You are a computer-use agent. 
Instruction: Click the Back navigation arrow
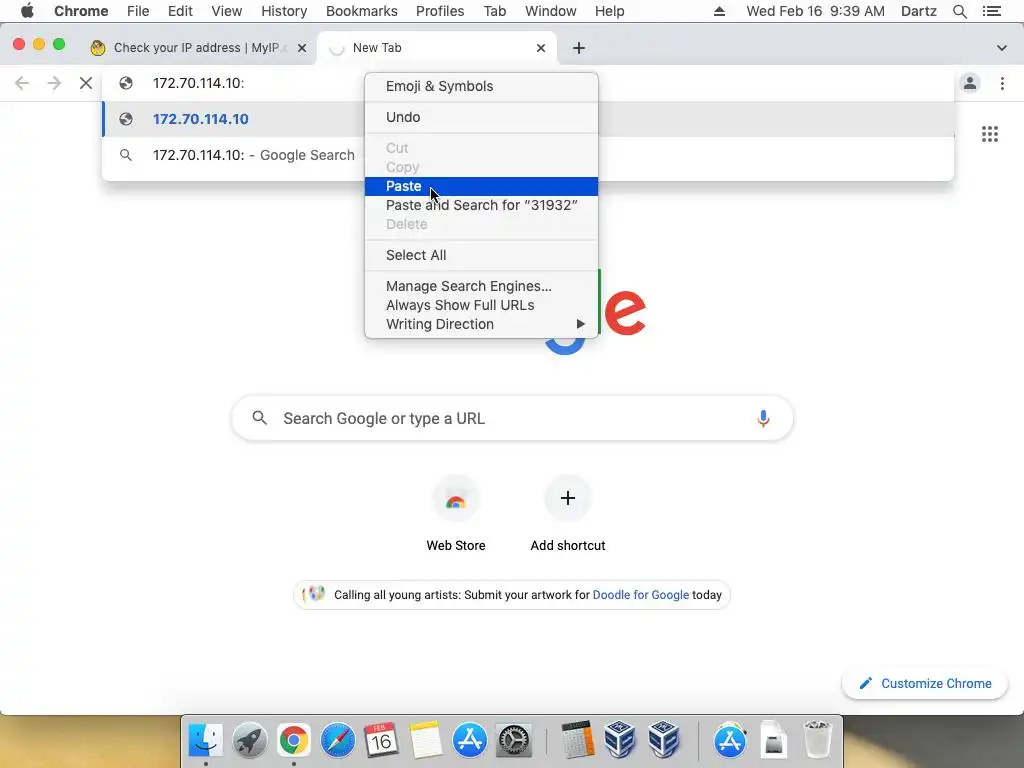(22, 83)
